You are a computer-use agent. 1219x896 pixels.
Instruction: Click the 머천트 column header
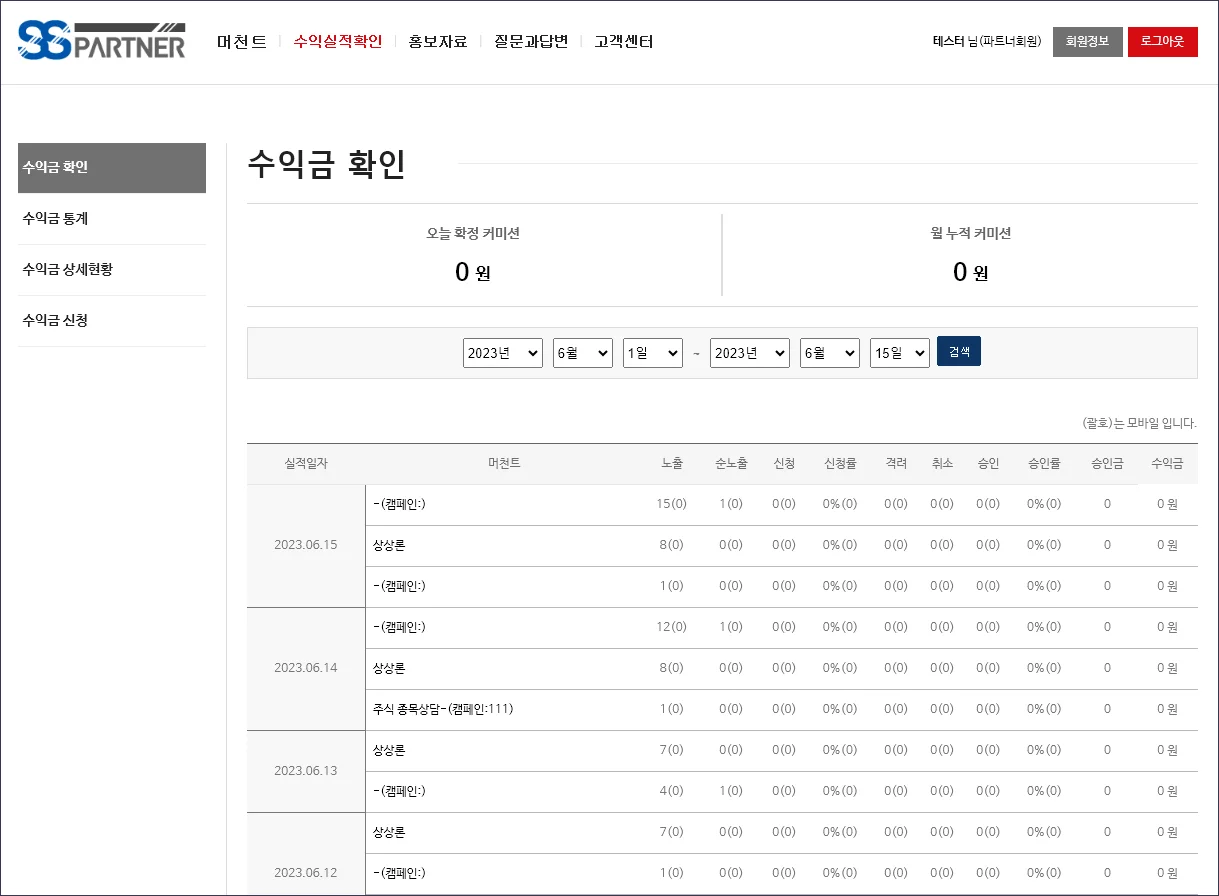504,464
